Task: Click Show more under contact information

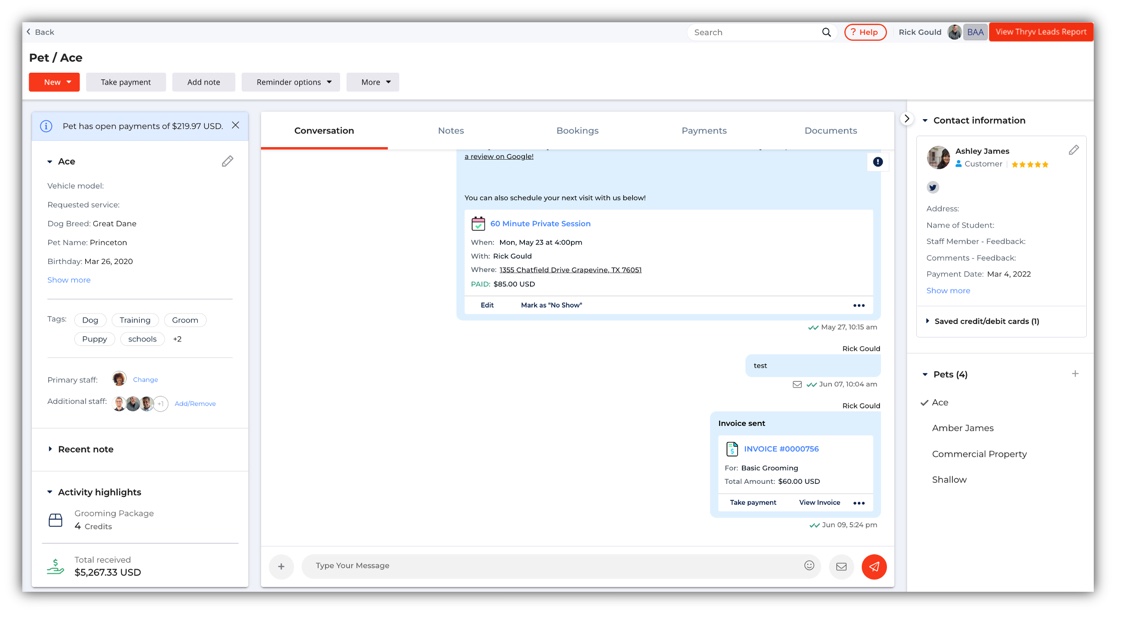Action: pyautogui.click(x=948, y=291)
